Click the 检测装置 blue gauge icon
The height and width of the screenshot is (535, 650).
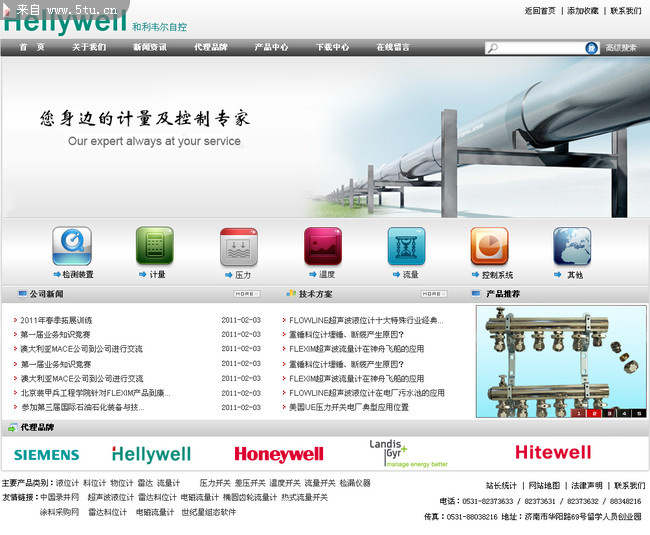coord(72,246)
